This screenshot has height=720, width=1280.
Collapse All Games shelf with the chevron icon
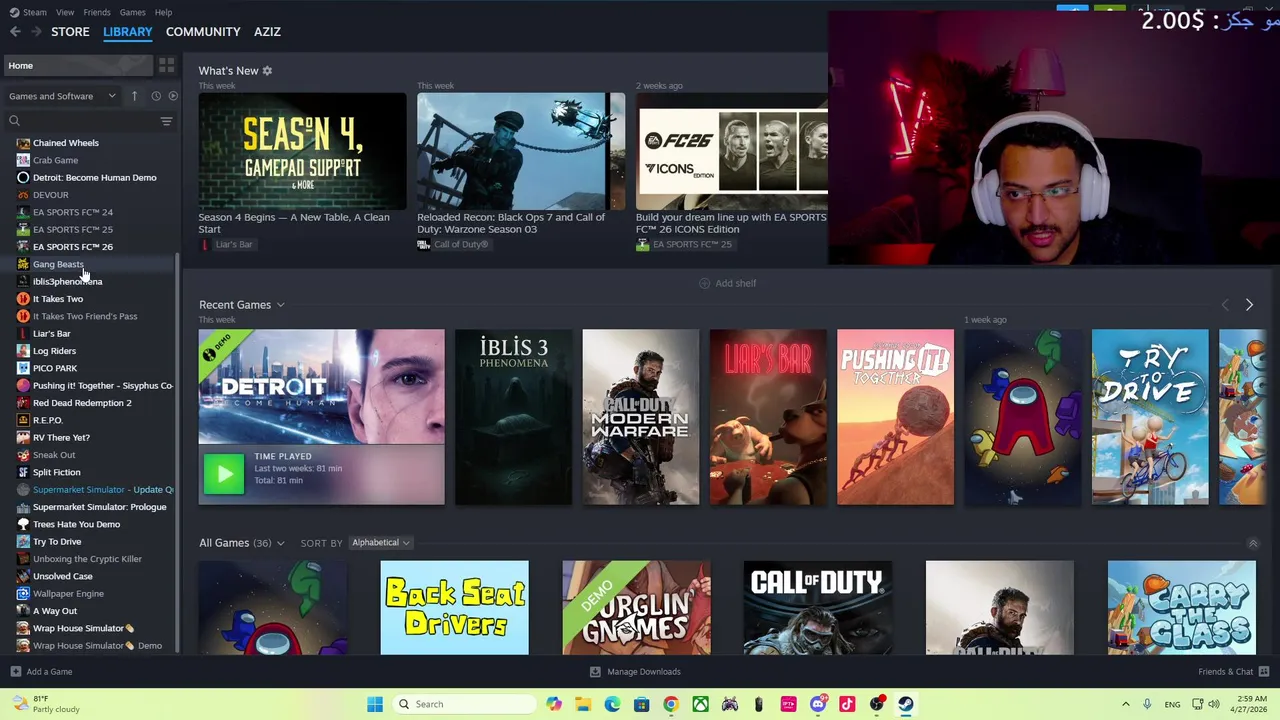pyautogui.click(x=1253, y=543)
